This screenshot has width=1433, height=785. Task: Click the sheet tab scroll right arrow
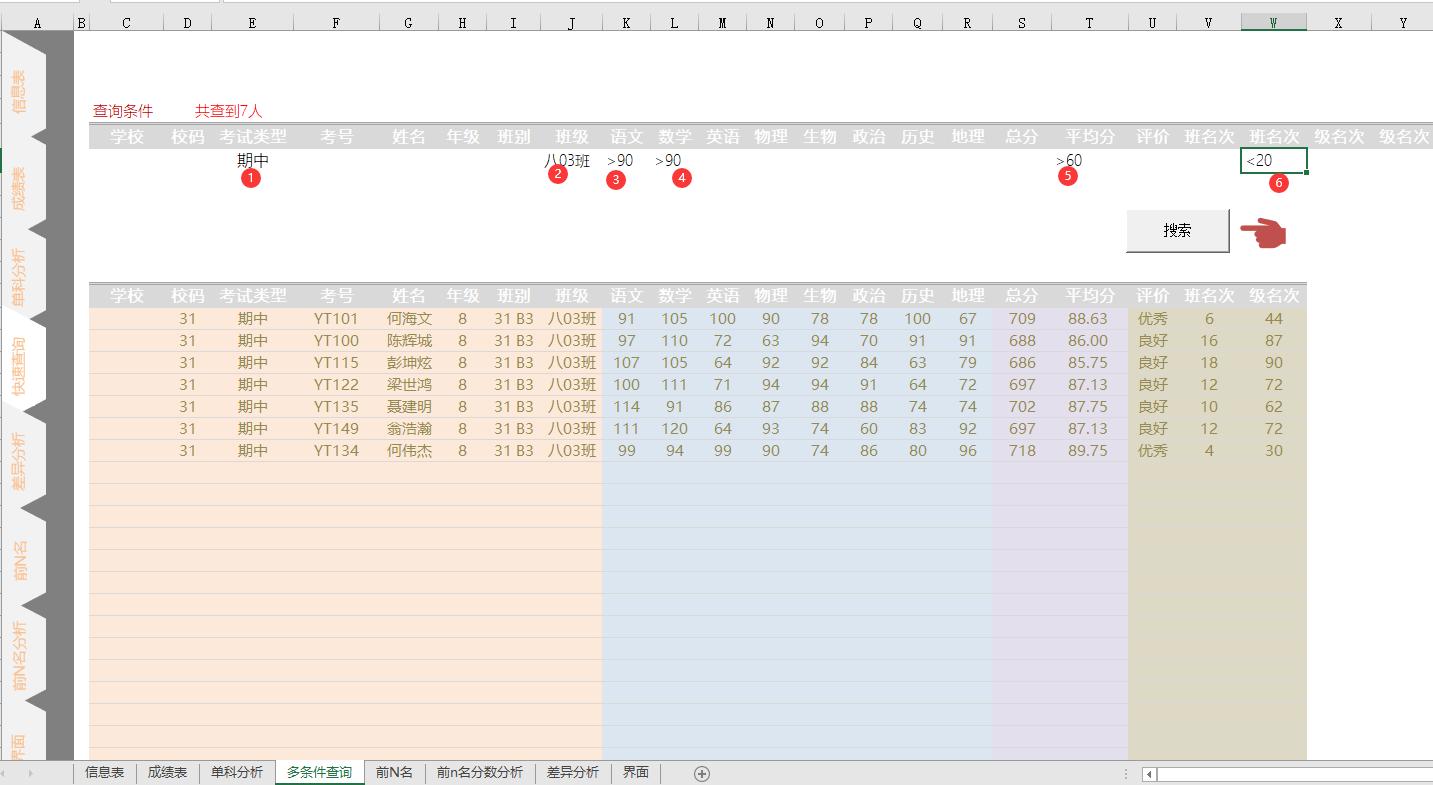(x=31, y=773)
